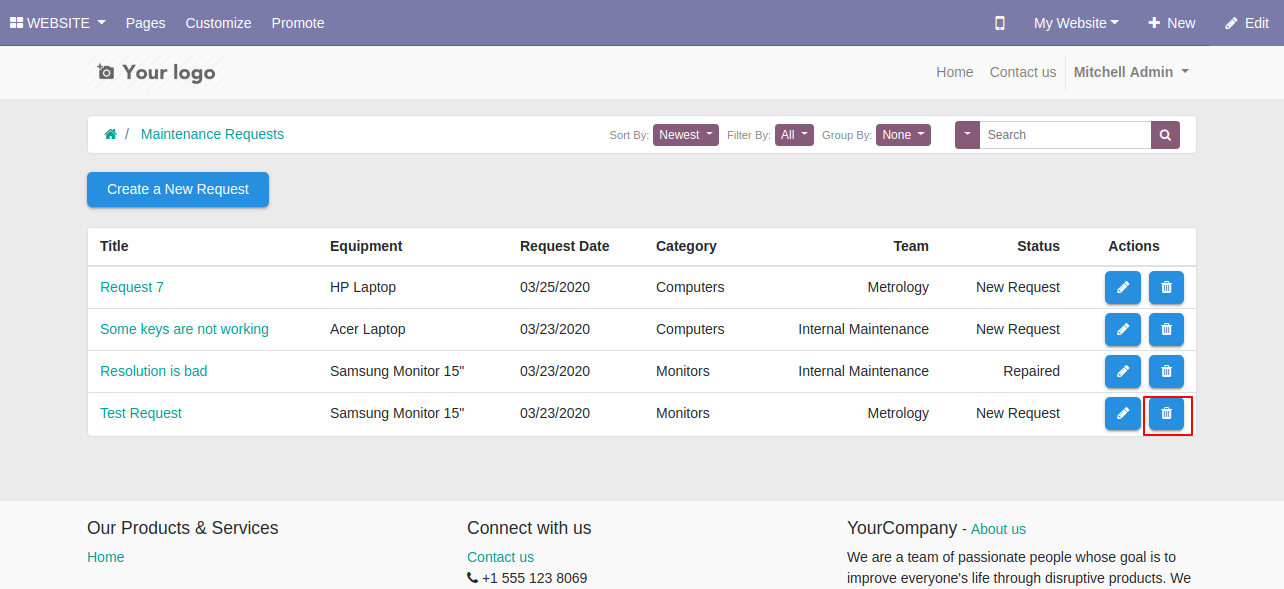This screenshot has width=1284, height=589.
Task: Click Create a New Request button
Action: (178, 189)
